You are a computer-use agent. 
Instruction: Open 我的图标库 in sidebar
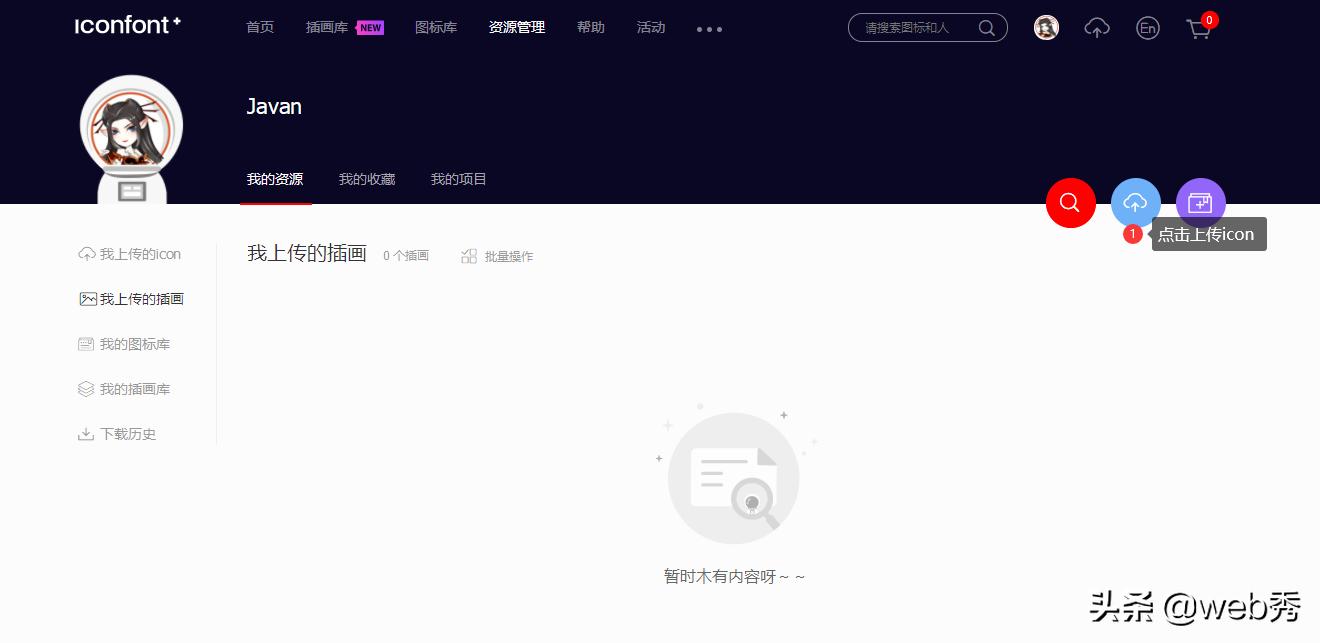(124, 344)
